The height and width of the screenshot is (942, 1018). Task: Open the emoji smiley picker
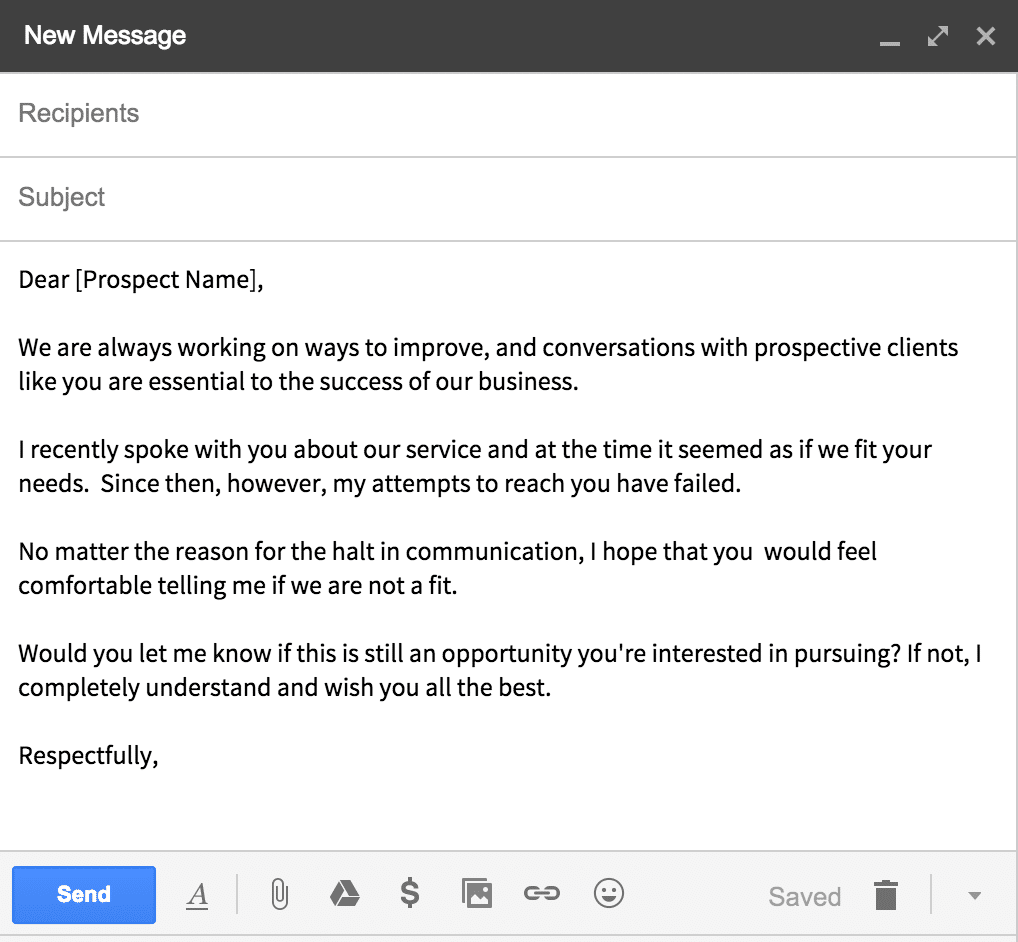click(x=609, y=893)
